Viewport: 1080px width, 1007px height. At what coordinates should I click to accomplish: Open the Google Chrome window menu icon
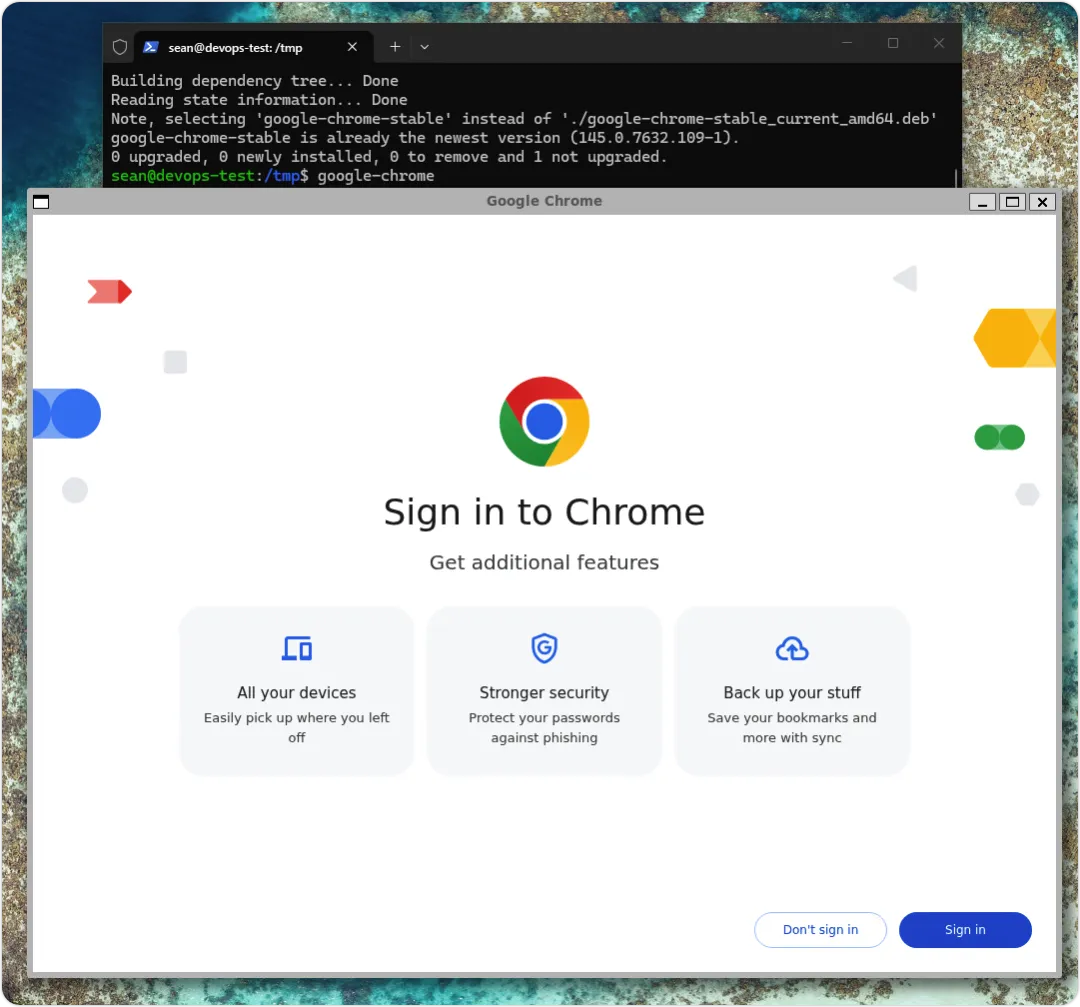click(41, 202)
